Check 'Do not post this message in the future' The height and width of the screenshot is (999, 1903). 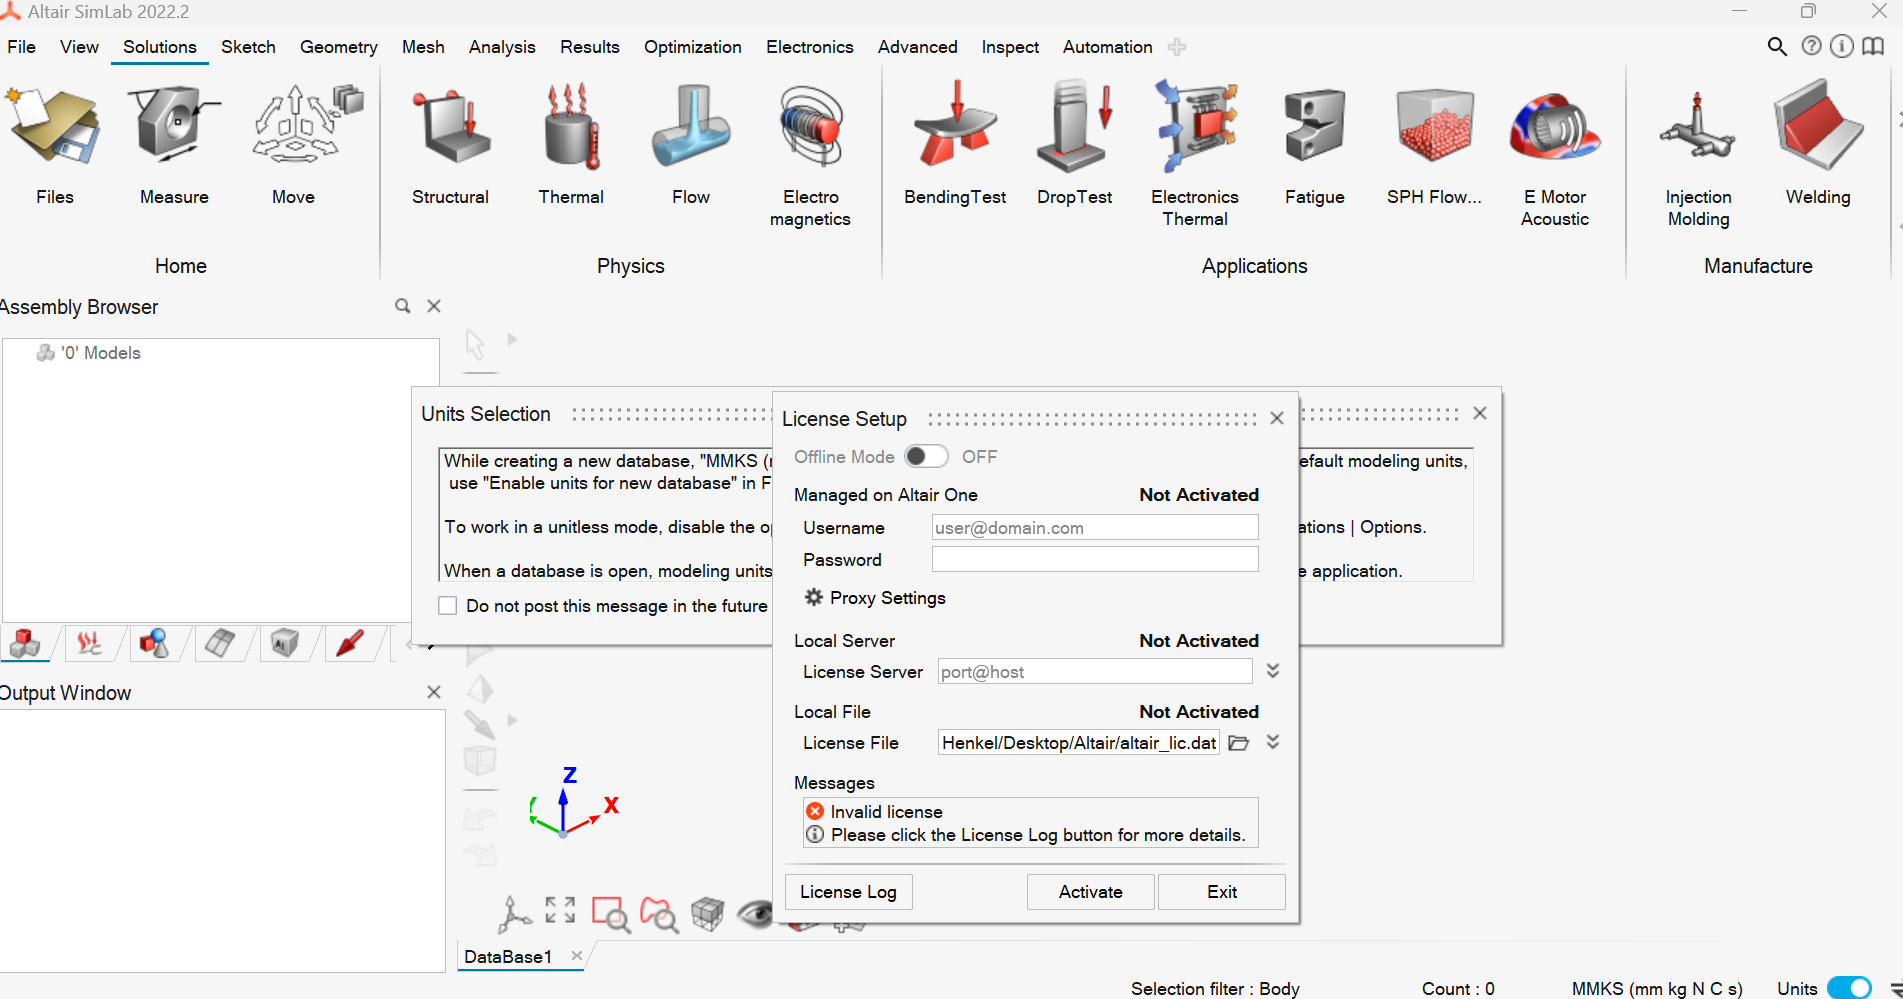[x=448, y=606]
